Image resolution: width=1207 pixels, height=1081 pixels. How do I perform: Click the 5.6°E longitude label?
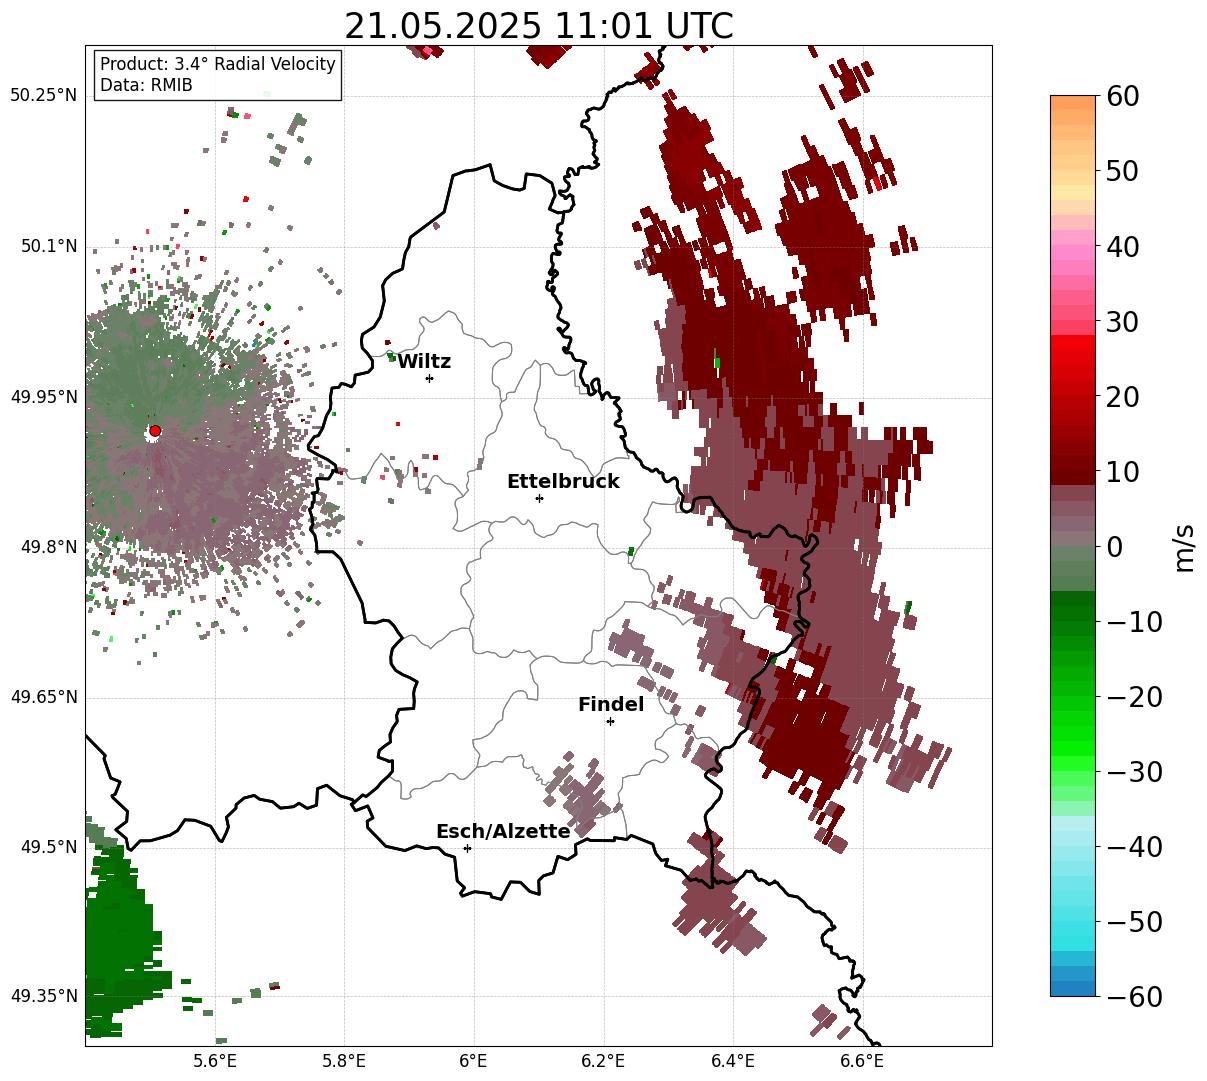215,1061
